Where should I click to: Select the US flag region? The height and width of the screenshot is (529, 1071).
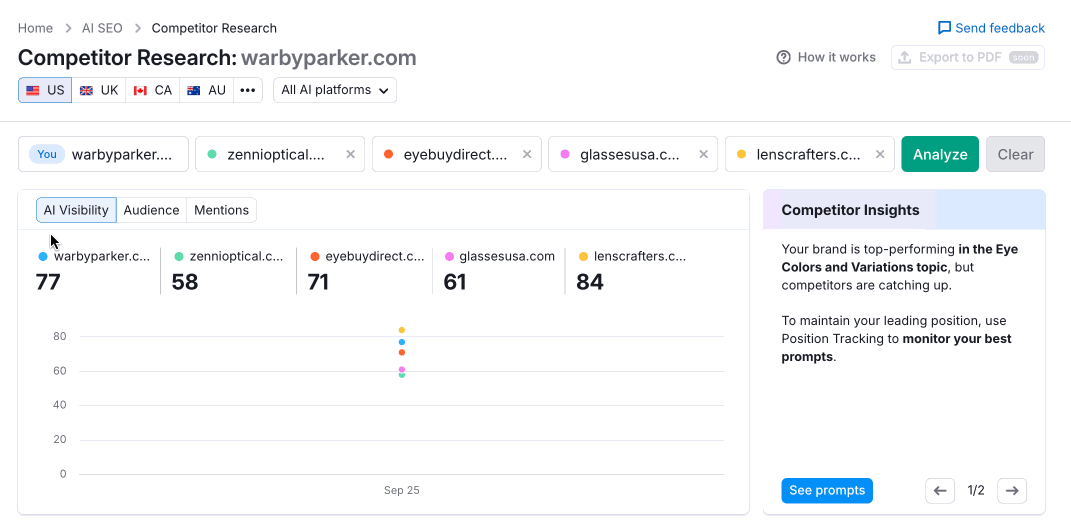pos(45,90)
